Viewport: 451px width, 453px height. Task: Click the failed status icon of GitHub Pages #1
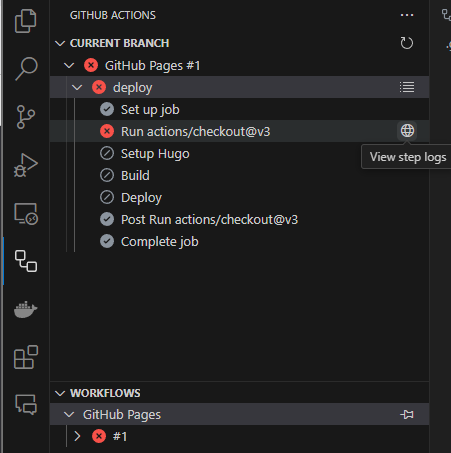(91, 65)
